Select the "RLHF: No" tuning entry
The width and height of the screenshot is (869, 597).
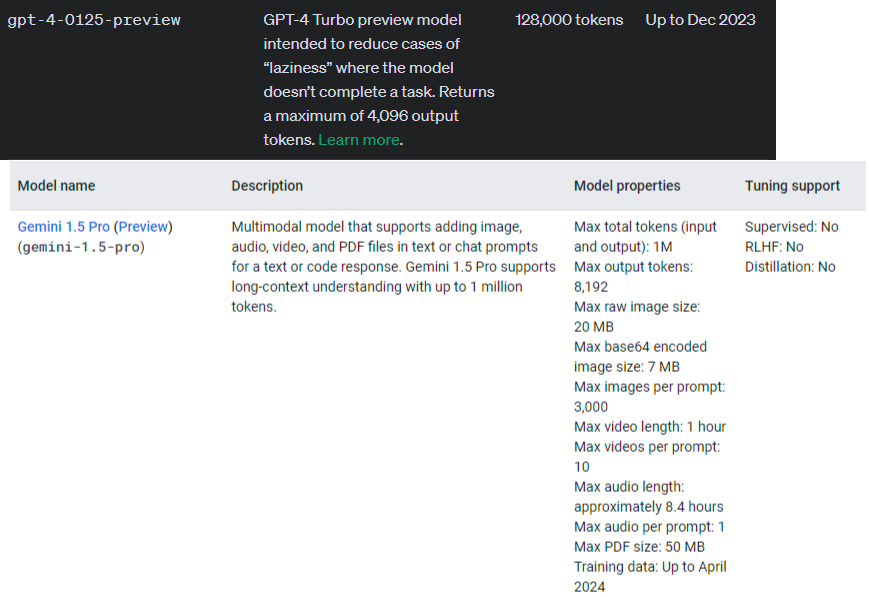click(774, 247)
